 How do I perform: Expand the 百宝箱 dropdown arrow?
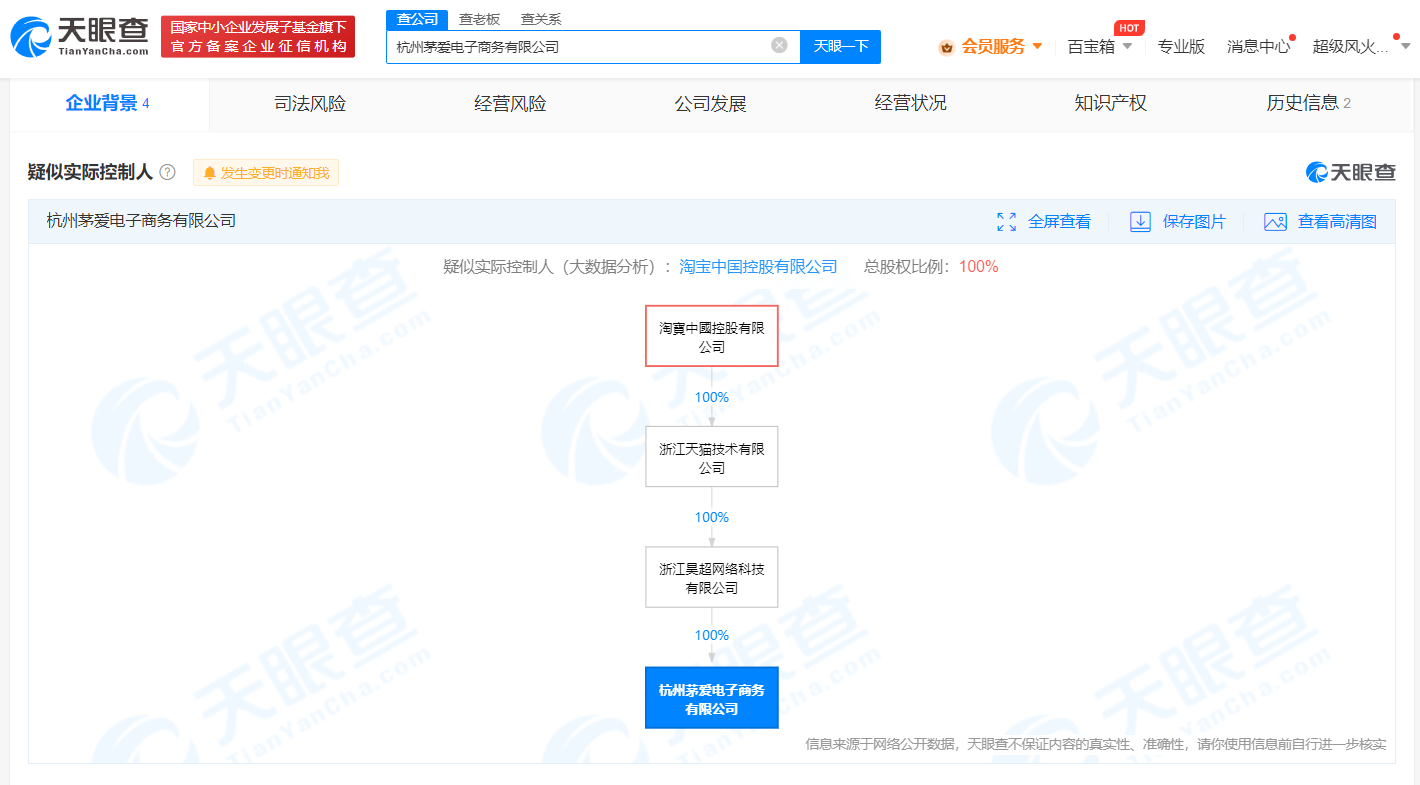click(1127, 46)
